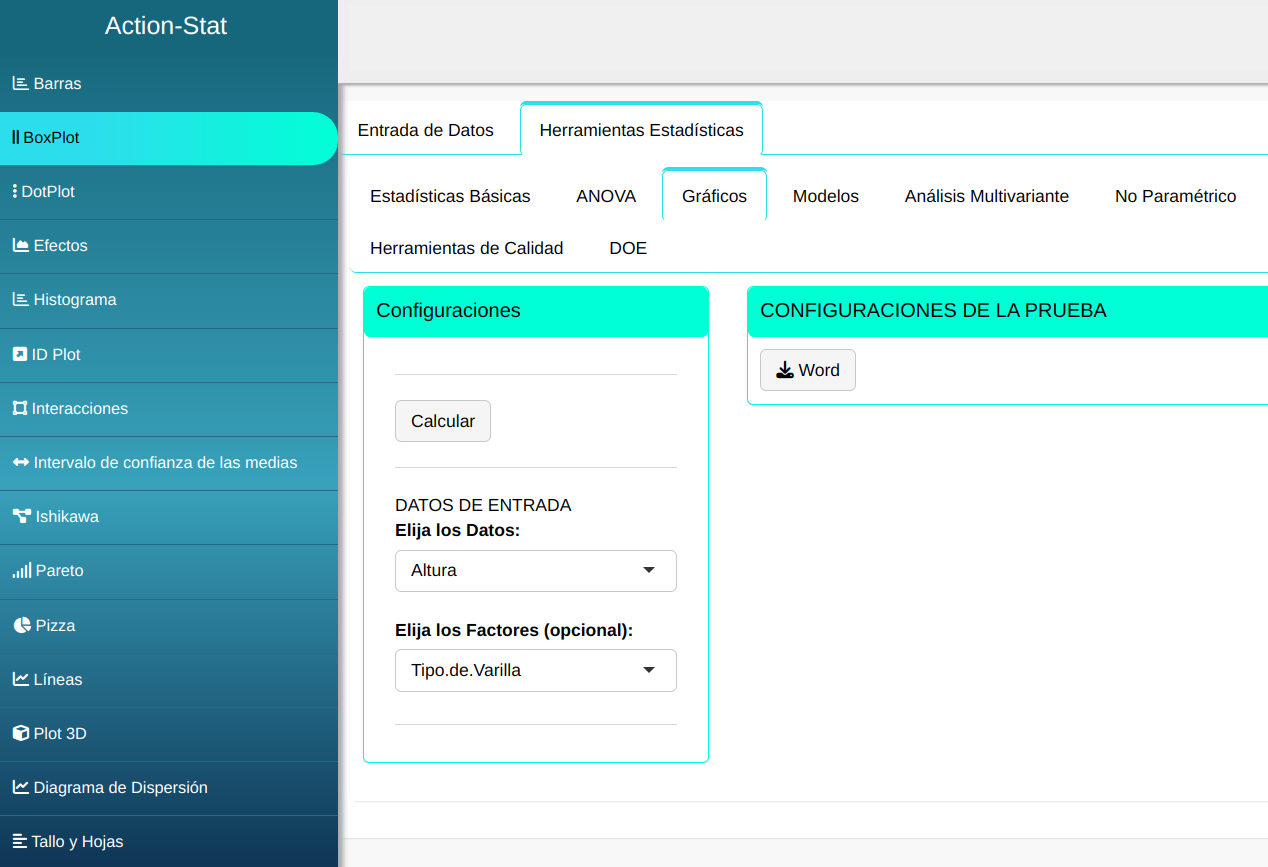Go to Herramientas de Calidad tab
Viewport: 1268px width, 867px height.
click(x=466, y=248)
